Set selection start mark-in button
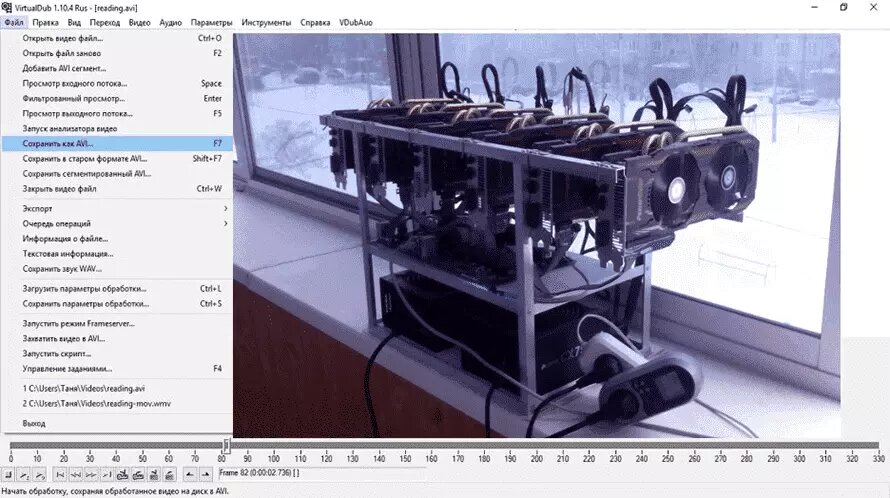The width and height of the screenshot is (890, 498). (190, 474)
